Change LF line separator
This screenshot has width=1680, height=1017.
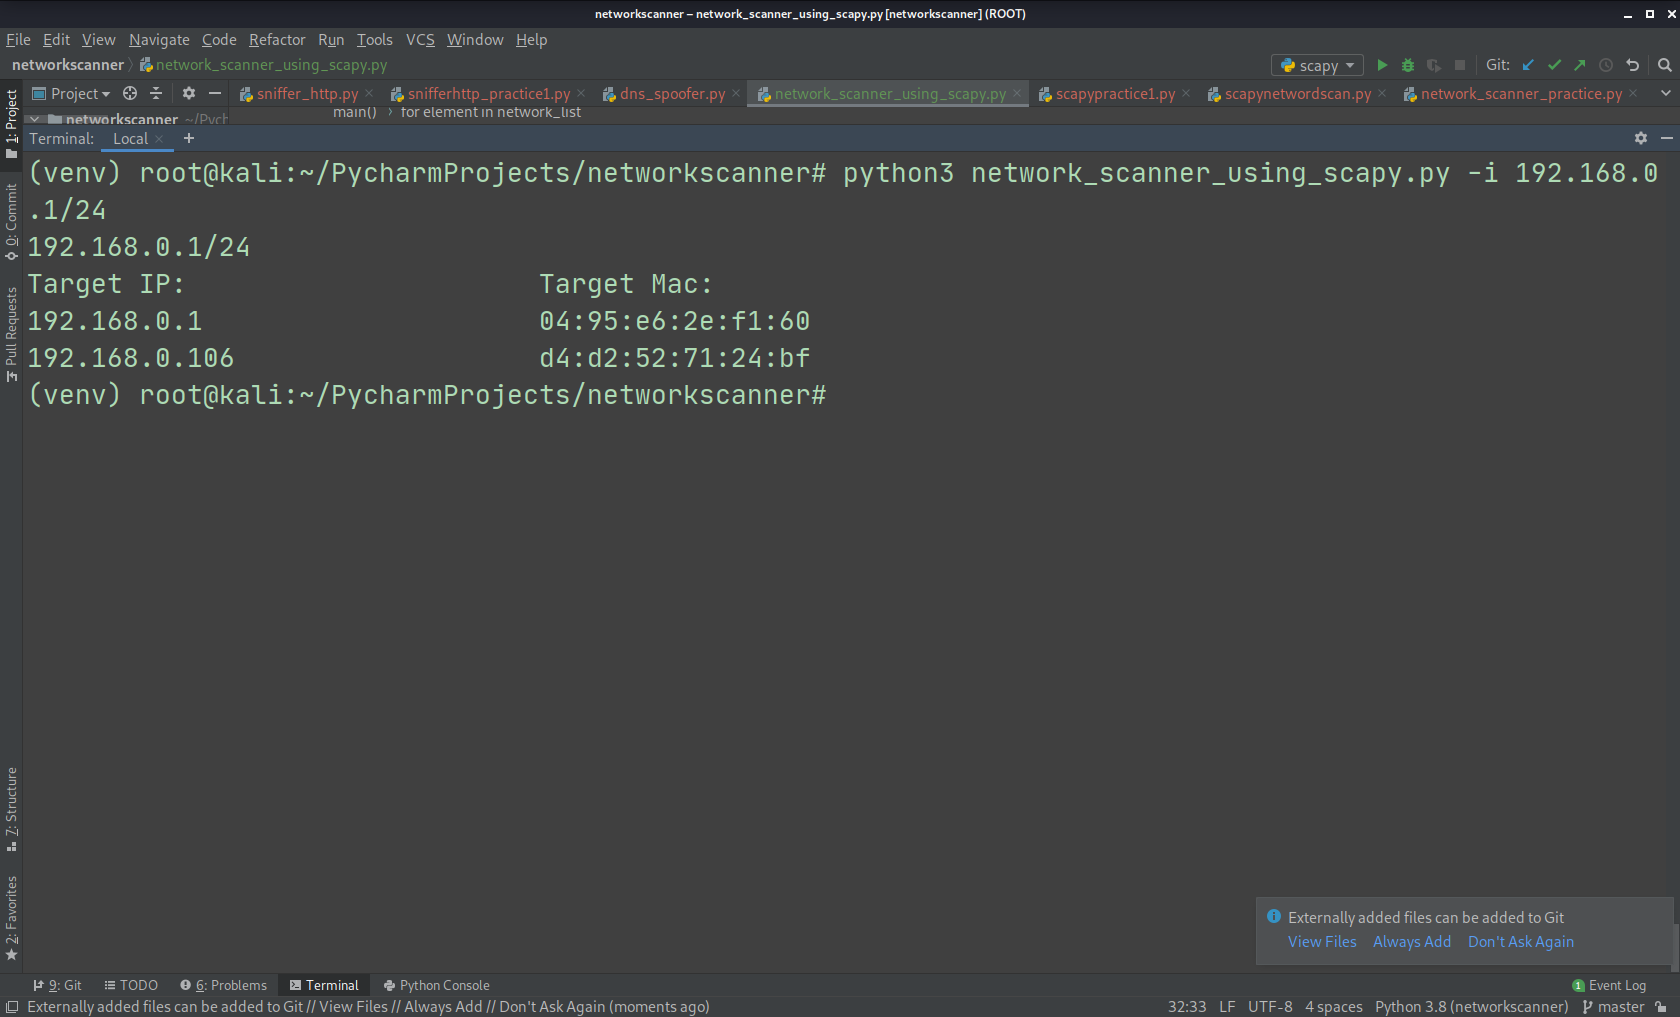click(1227, 1007)
